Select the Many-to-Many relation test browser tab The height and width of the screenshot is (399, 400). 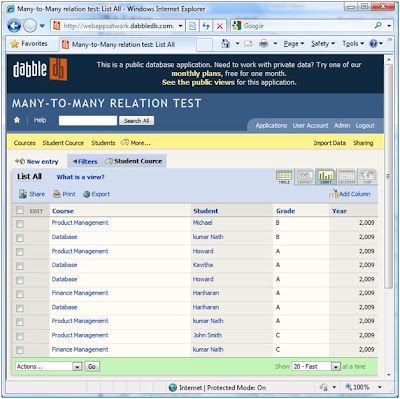pos(127,44)
